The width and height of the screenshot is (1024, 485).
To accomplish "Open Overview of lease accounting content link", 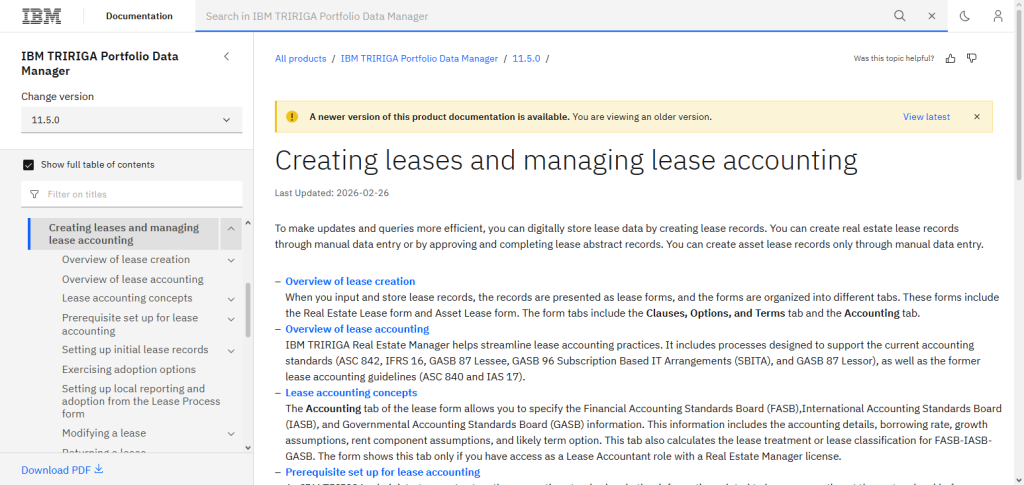I will click(x=357, y=329).
